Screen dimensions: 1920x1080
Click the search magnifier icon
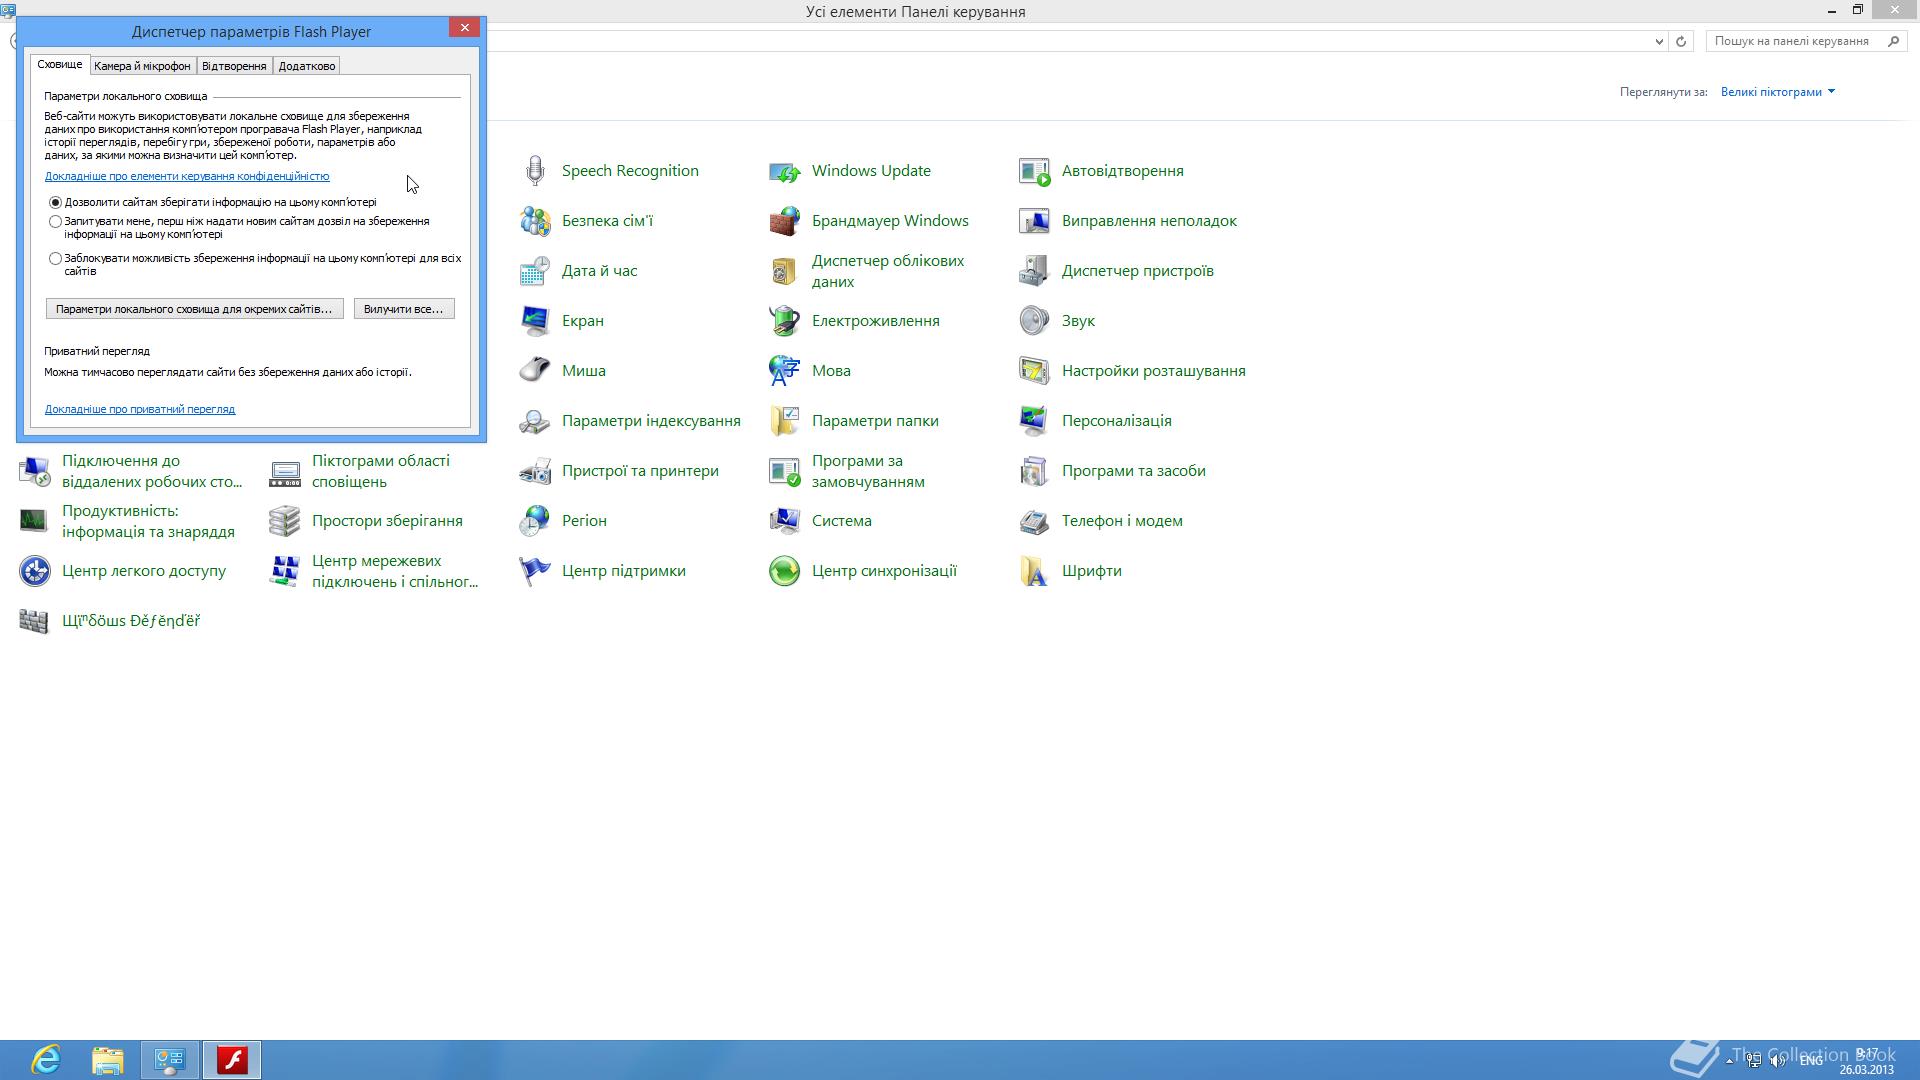point(1893,41)
